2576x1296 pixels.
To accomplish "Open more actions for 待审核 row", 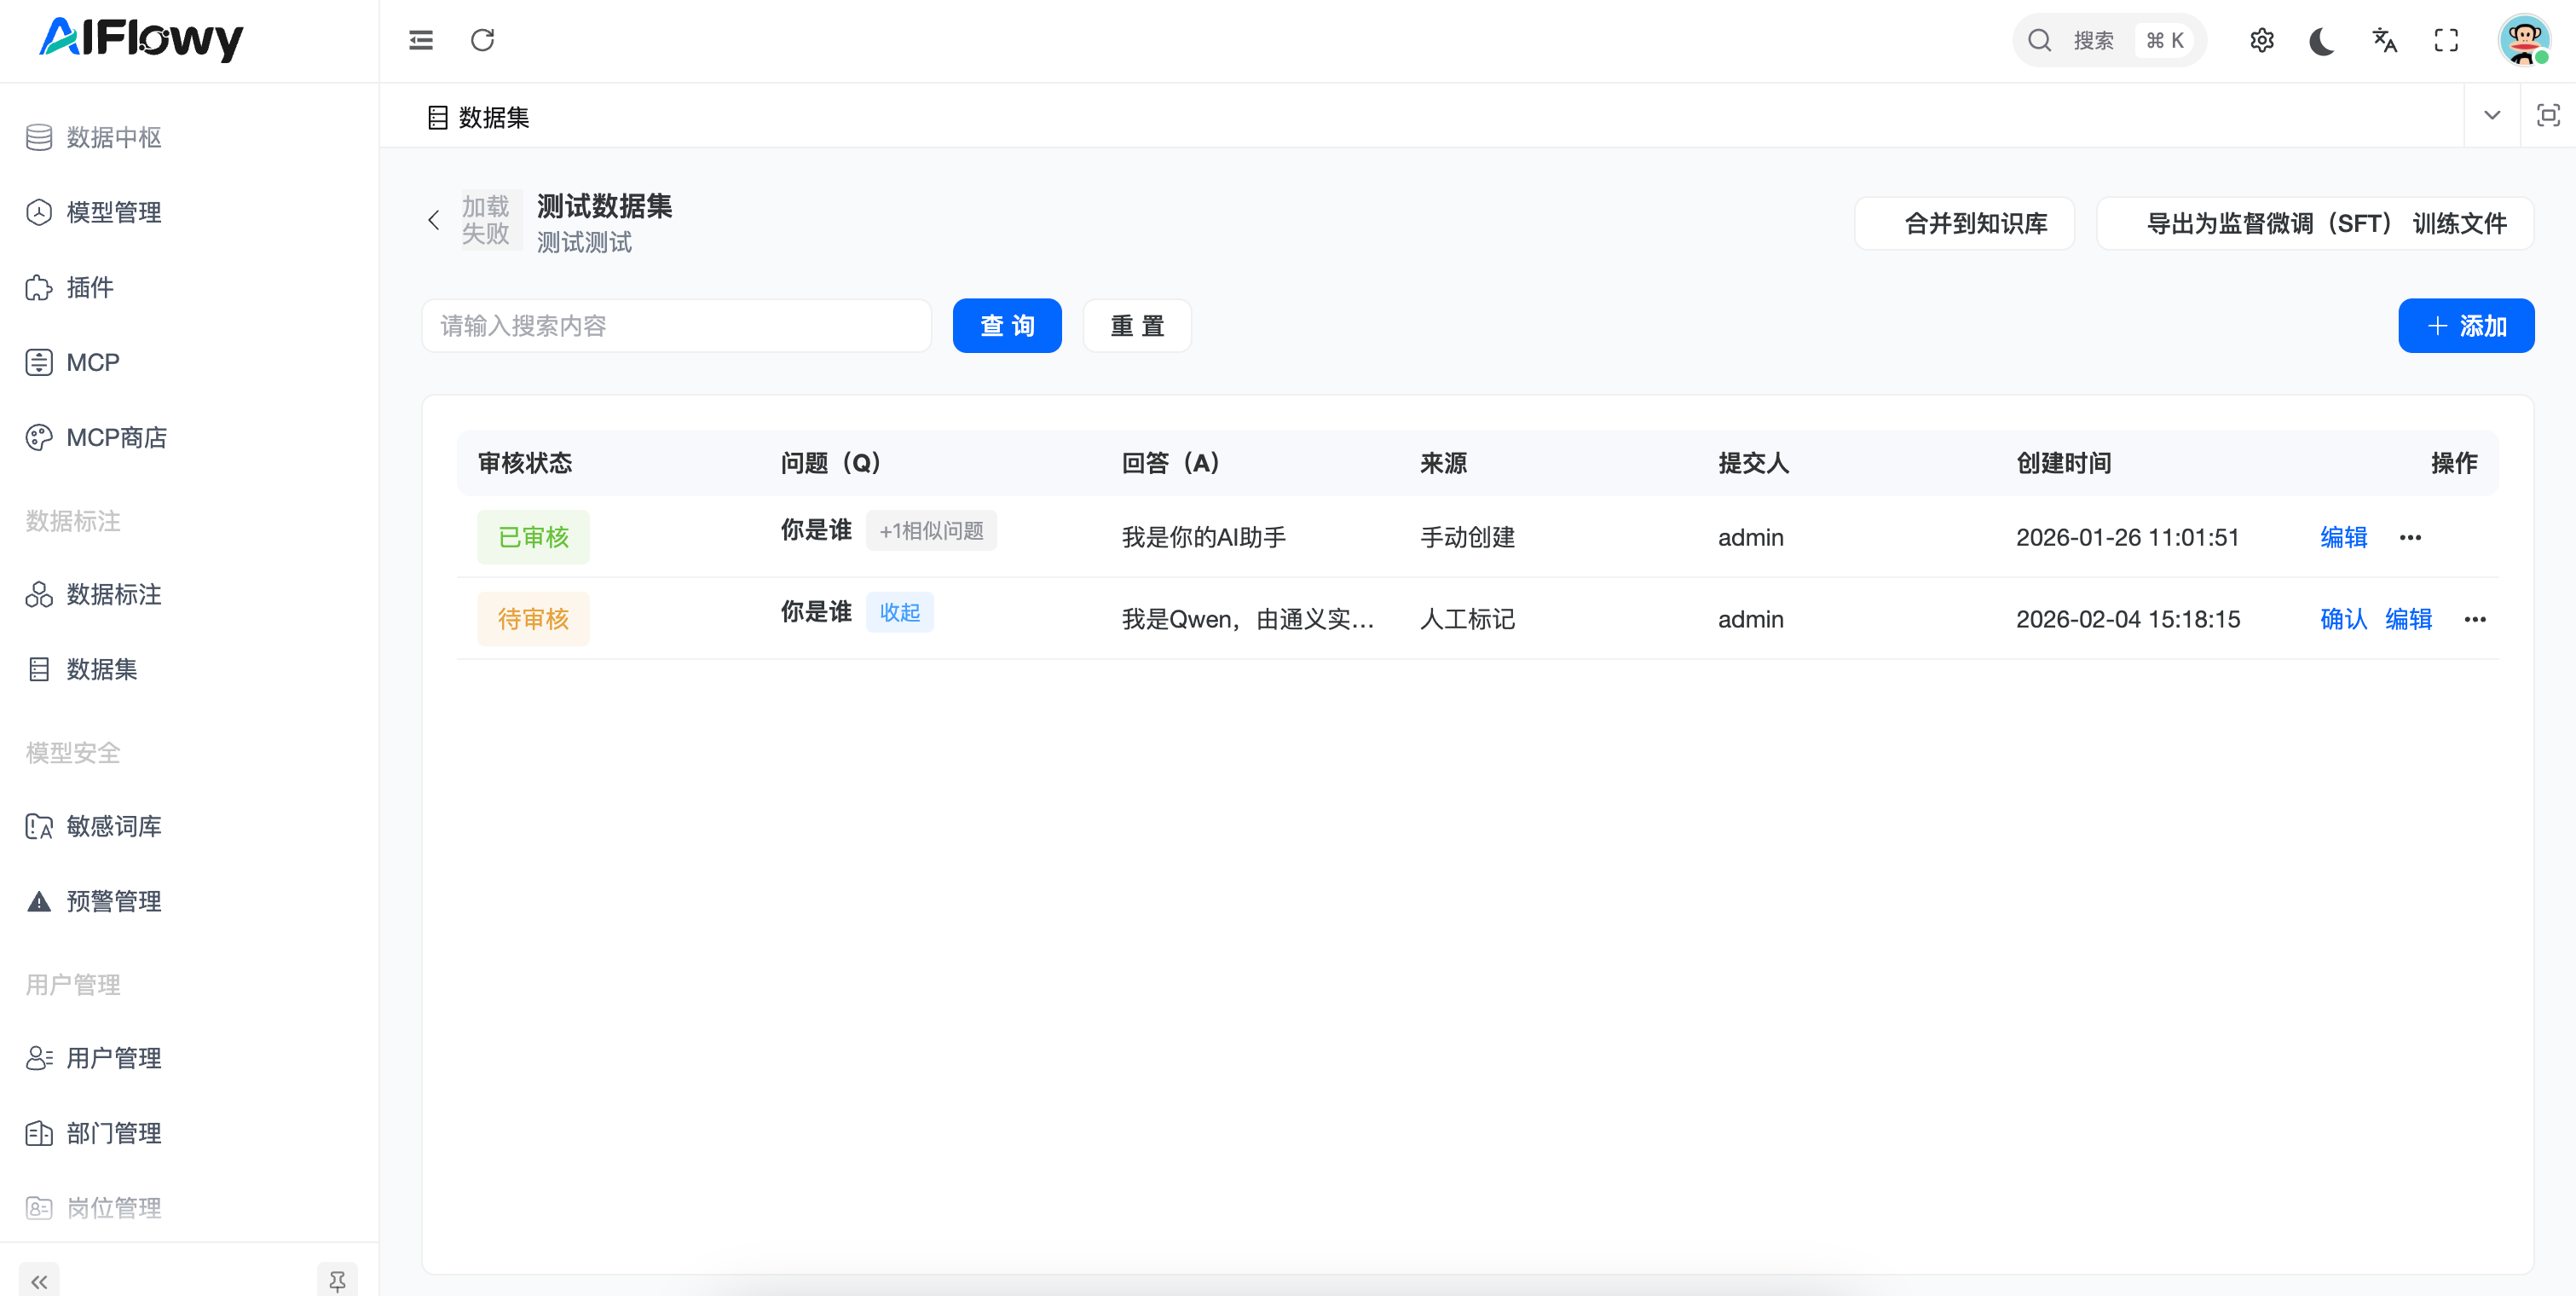I will pyautogui.click(x=2475, y=619).
